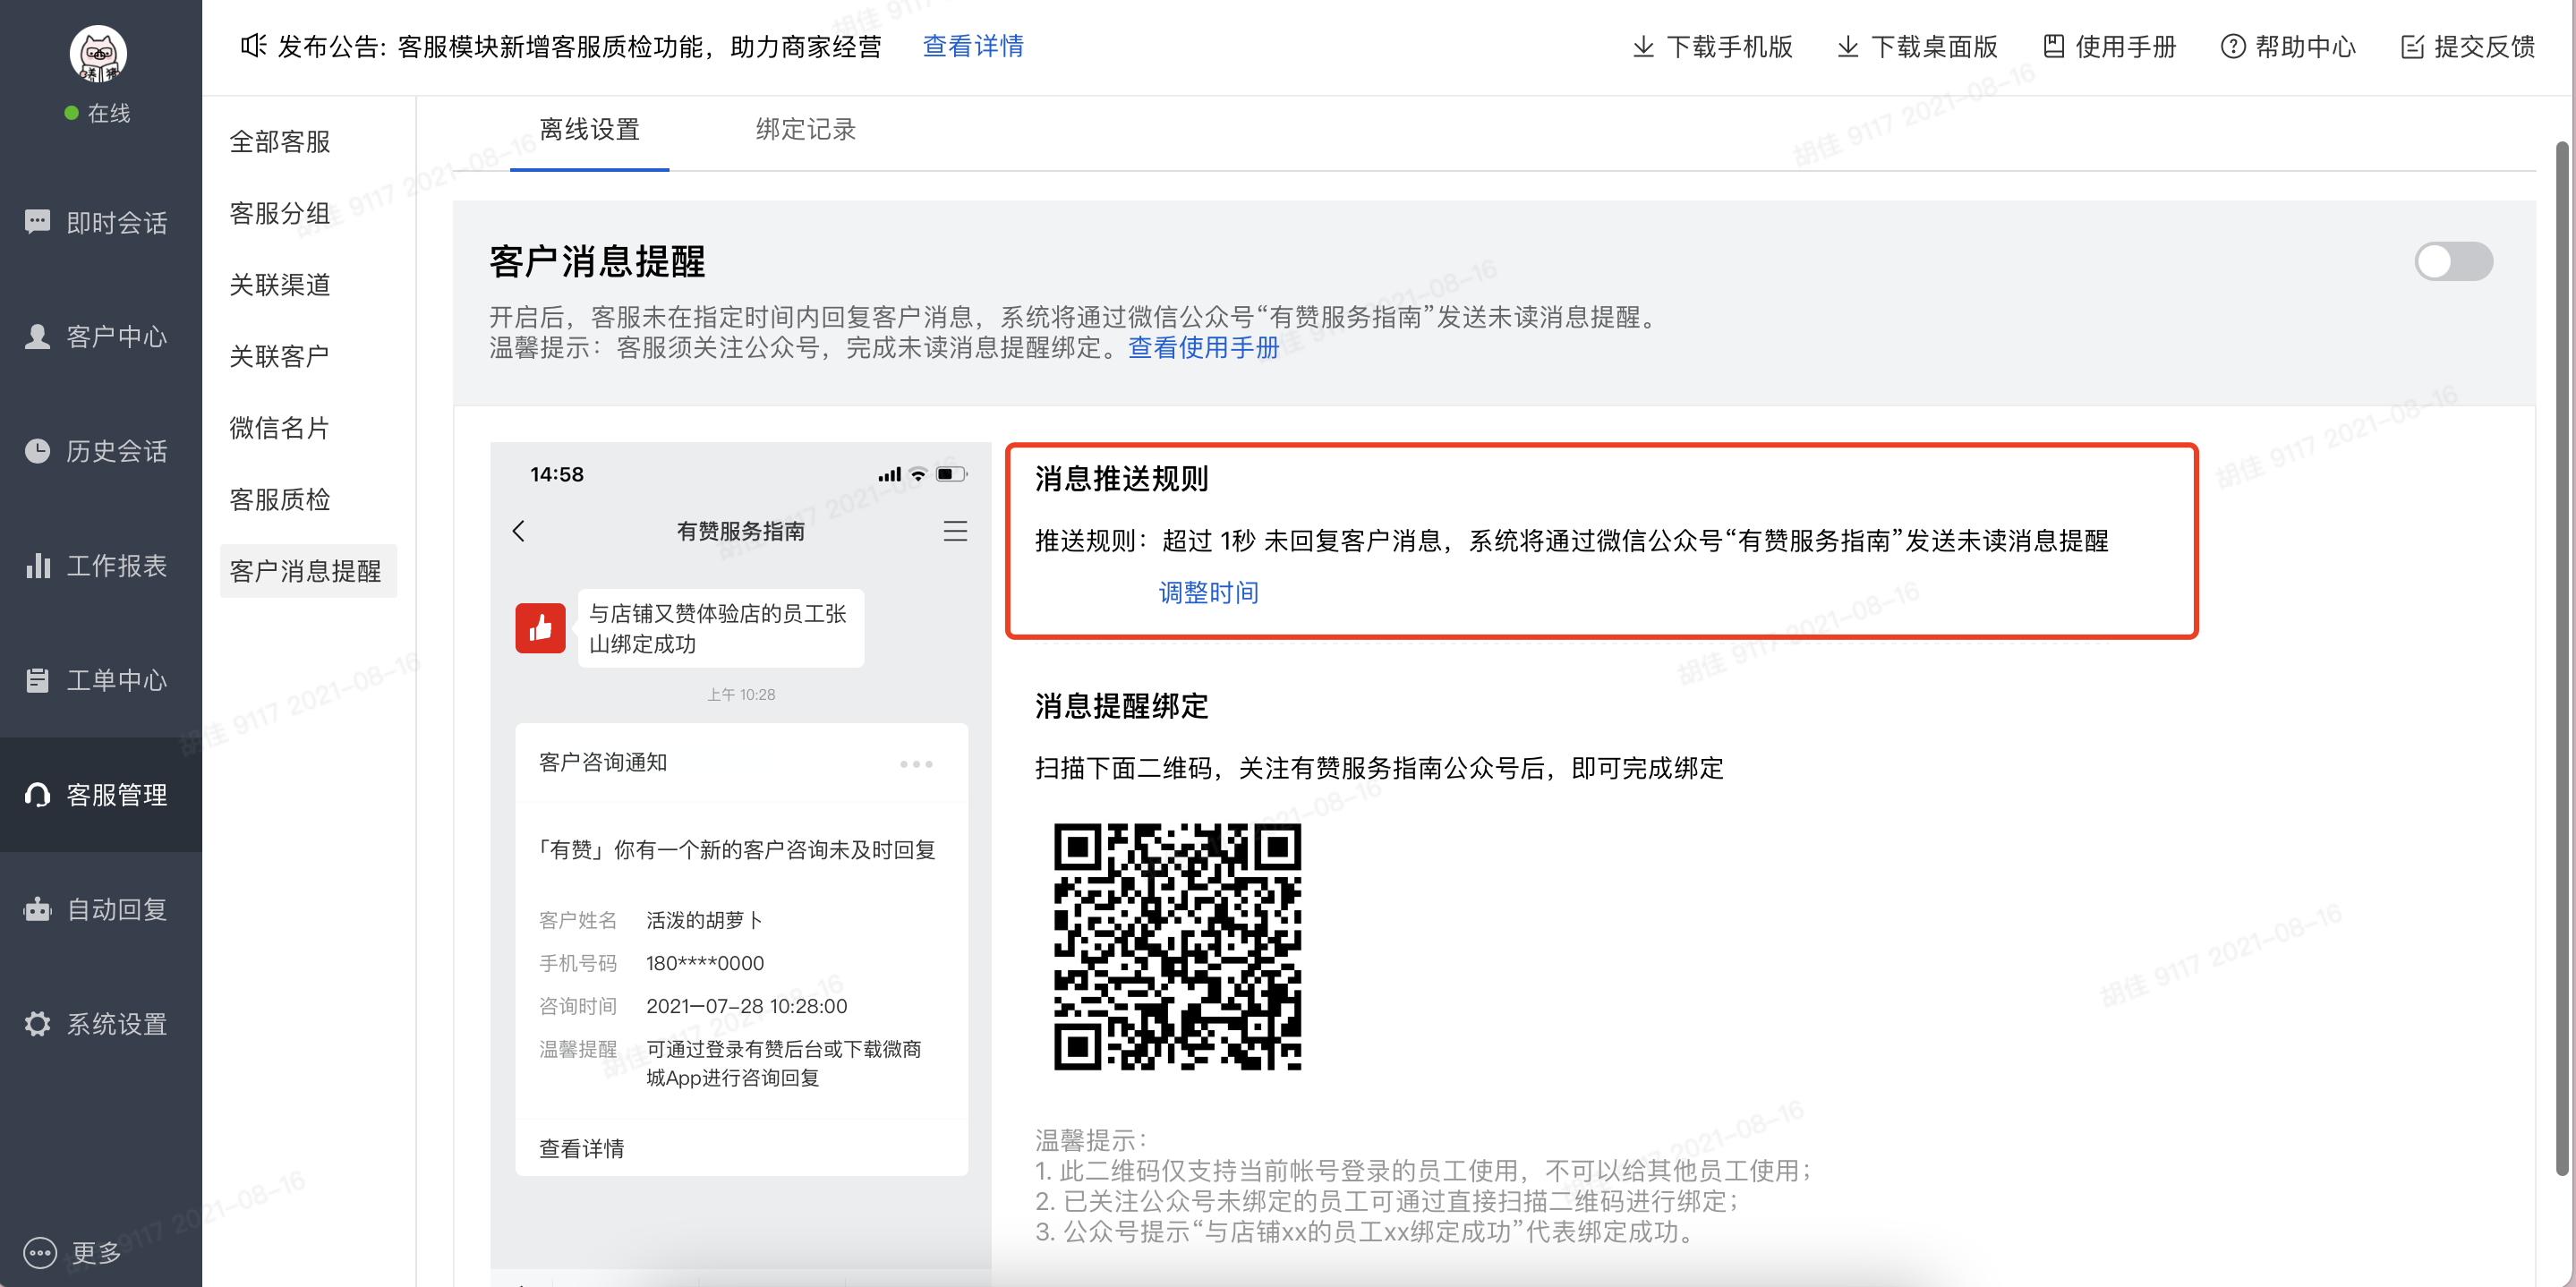Click the red thumbs-up icon in phone preview
2576x1287 pixels.
pyautogui.click(x=540, y=628)
